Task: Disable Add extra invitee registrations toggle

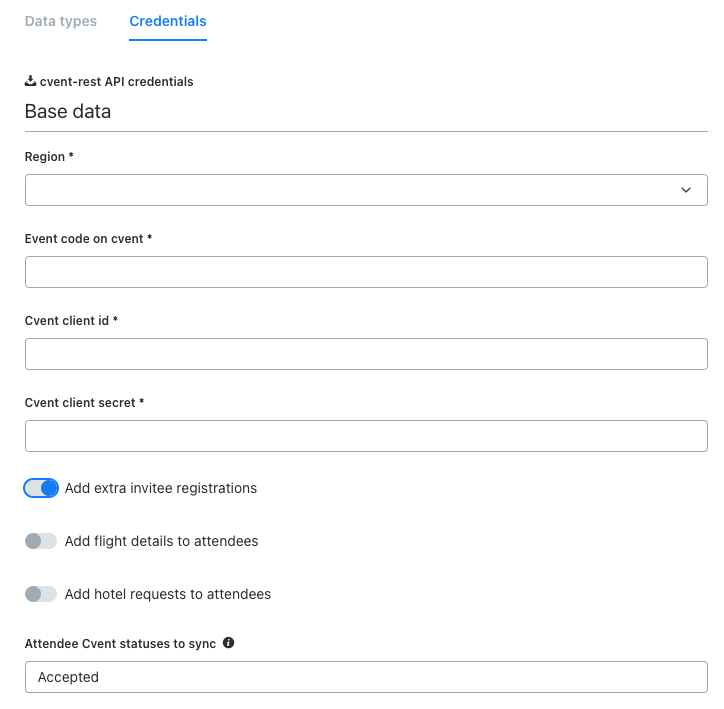Action: (x=41, y=488)
